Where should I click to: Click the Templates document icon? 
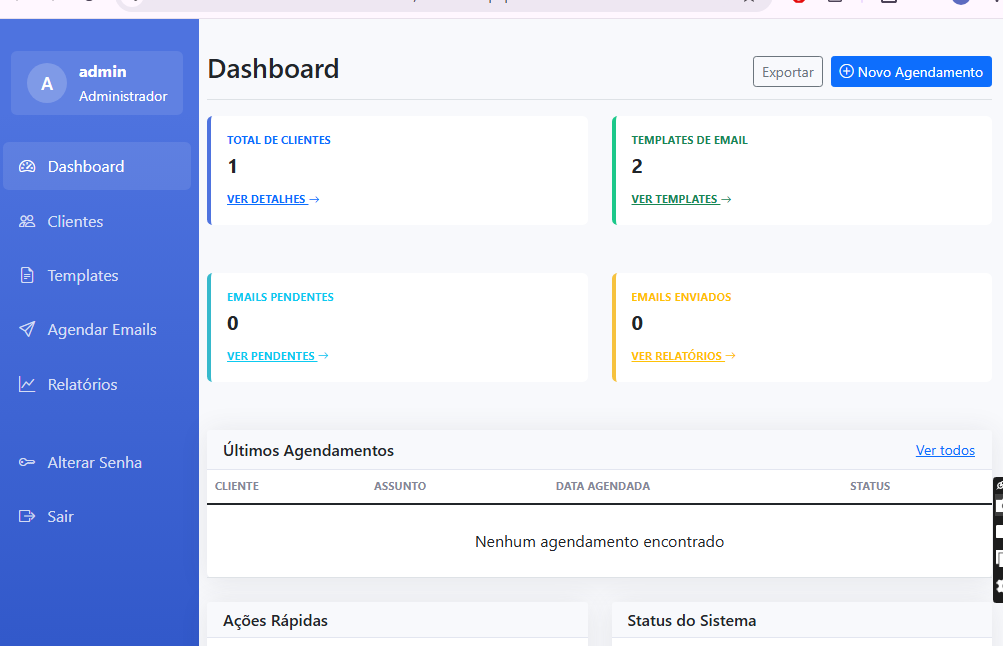point(27,276)
